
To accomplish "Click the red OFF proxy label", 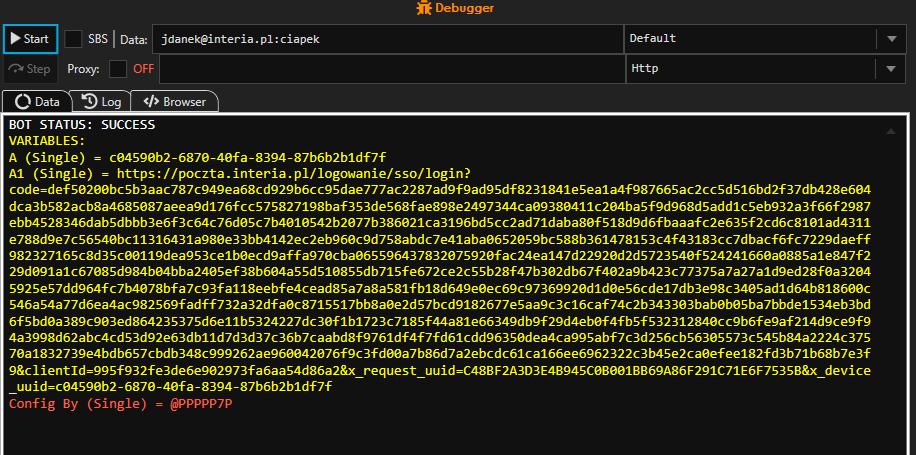I will tap(144, 69).
